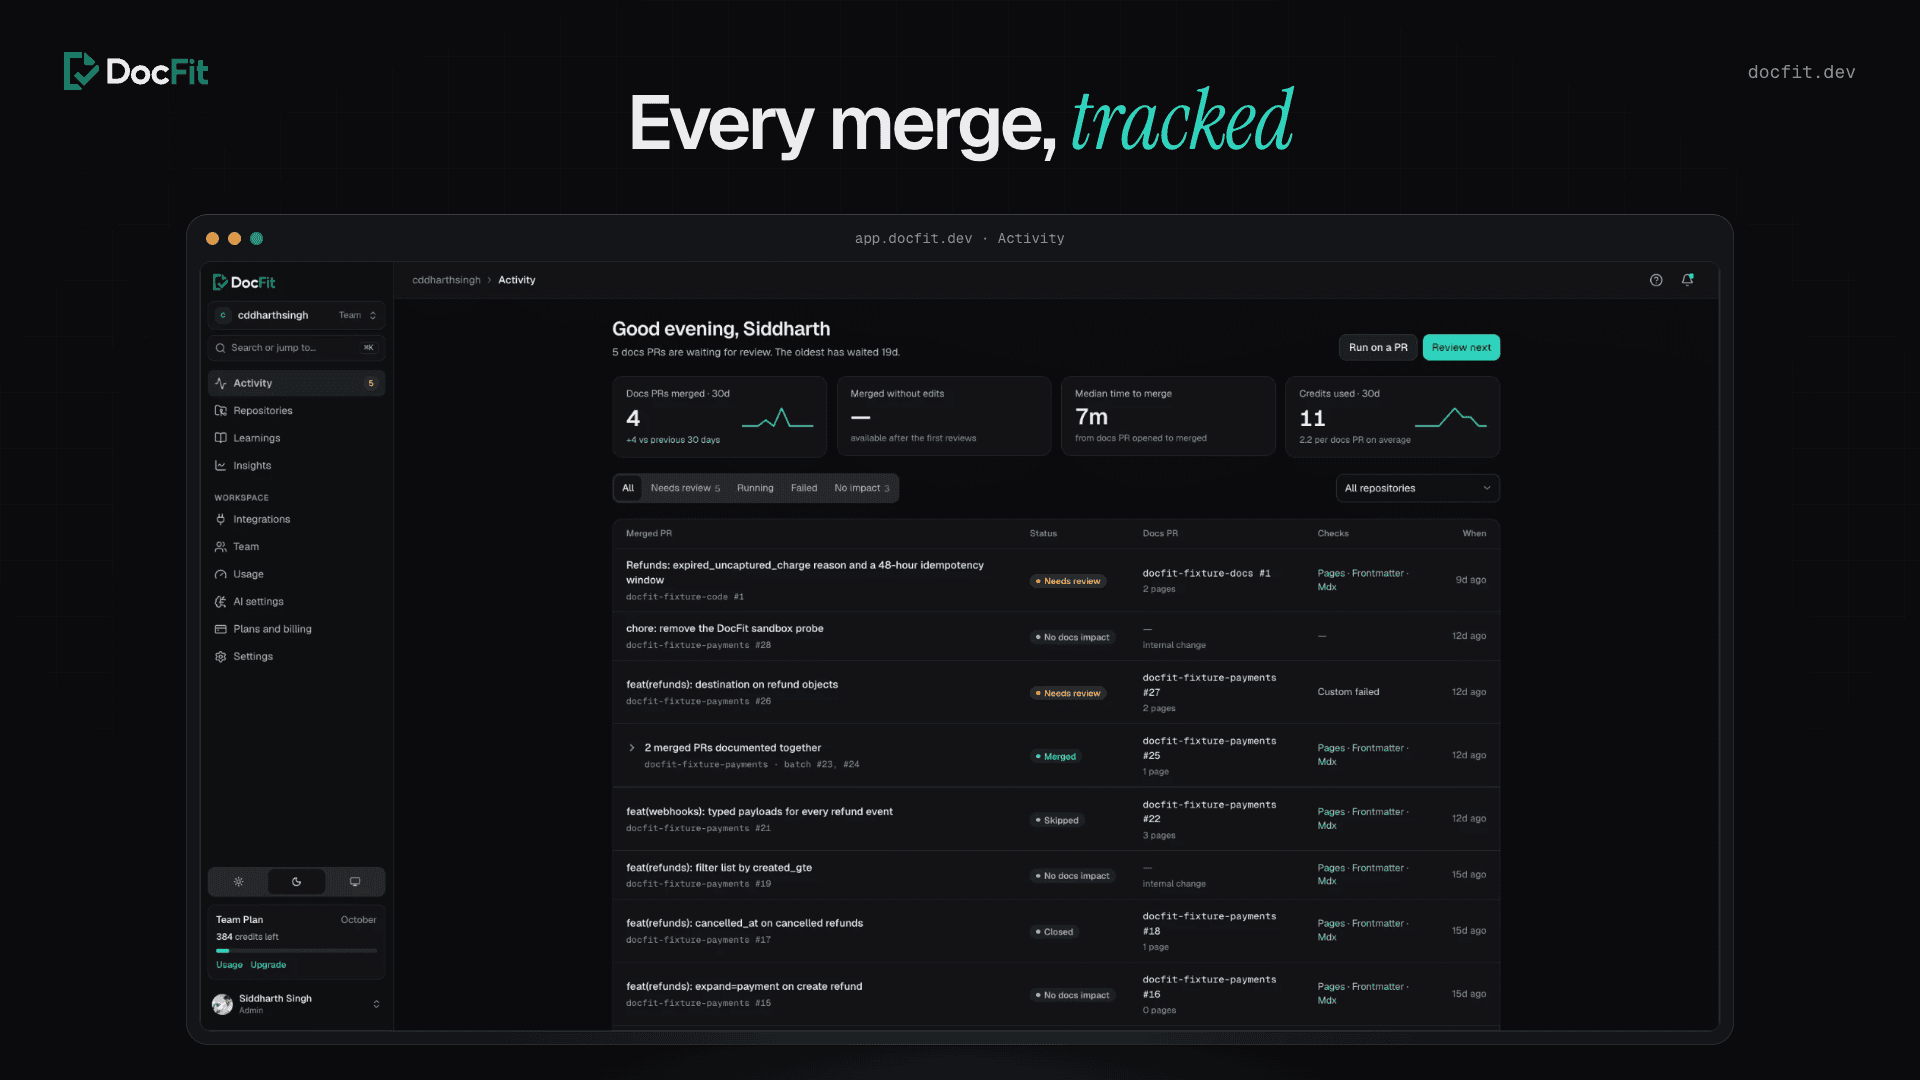Click the DocFit logo in the sidebar
Image resolution: width=1920 pixels, height=1080 pixels.
point(244,283)
